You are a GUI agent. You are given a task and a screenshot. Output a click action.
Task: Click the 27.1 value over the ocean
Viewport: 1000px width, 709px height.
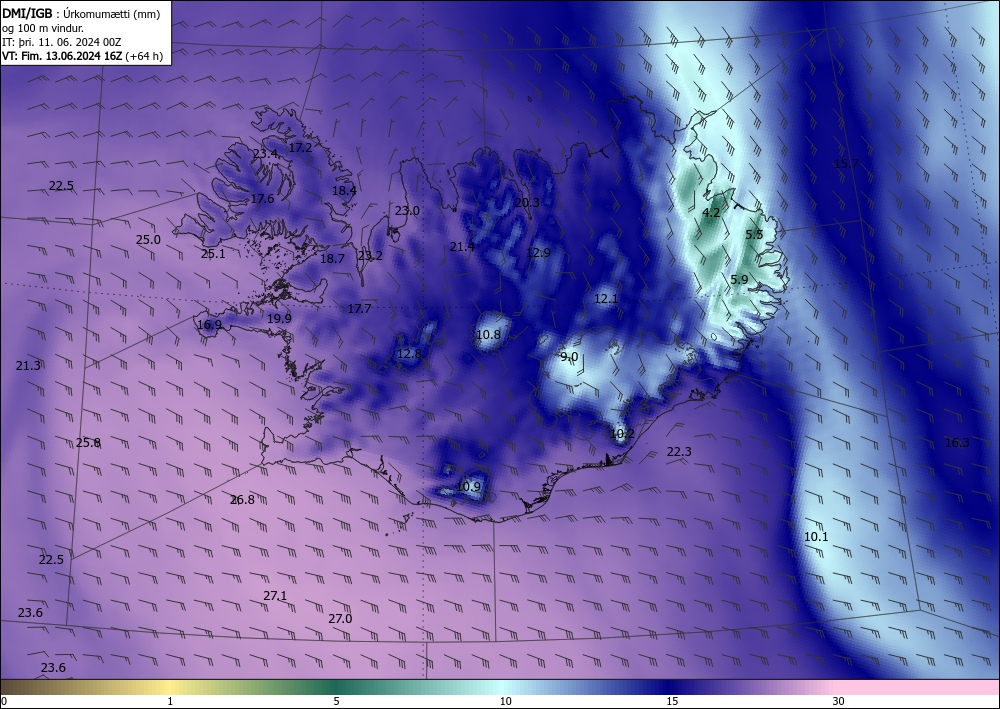click(x=275, y=596)
